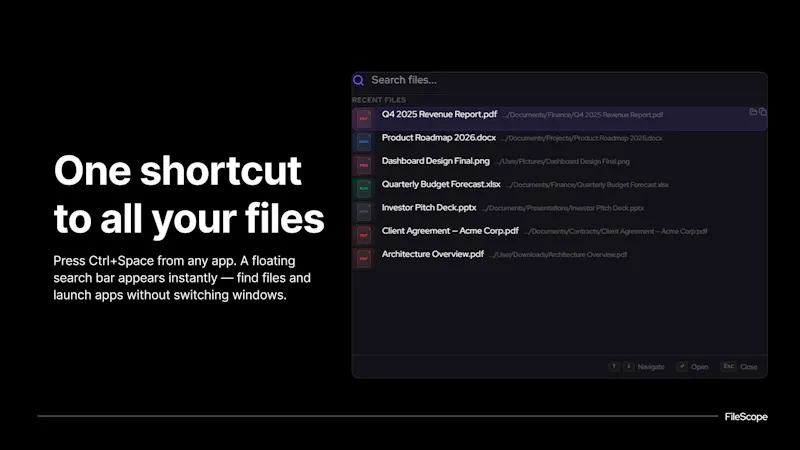
Task: Click the PDF icon of Architecture Overview
Action: click(x=364, y=258)
